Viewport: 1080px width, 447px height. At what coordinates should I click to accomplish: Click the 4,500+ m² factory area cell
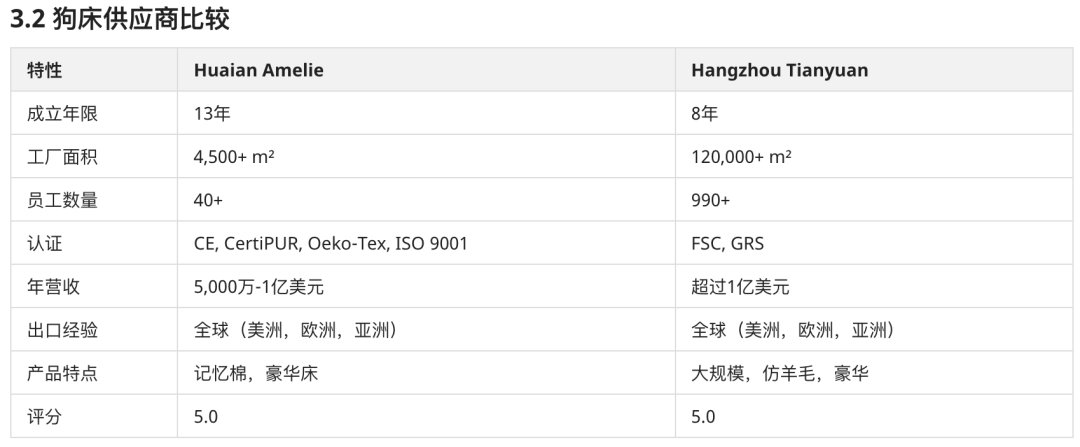click(x=426, y=156)
